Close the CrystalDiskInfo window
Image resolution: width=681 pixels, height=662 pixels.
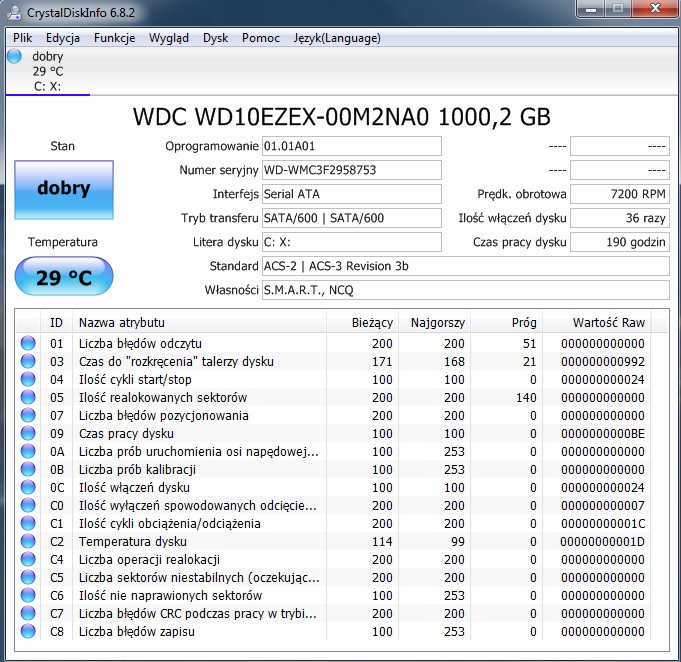coord(655,8)
